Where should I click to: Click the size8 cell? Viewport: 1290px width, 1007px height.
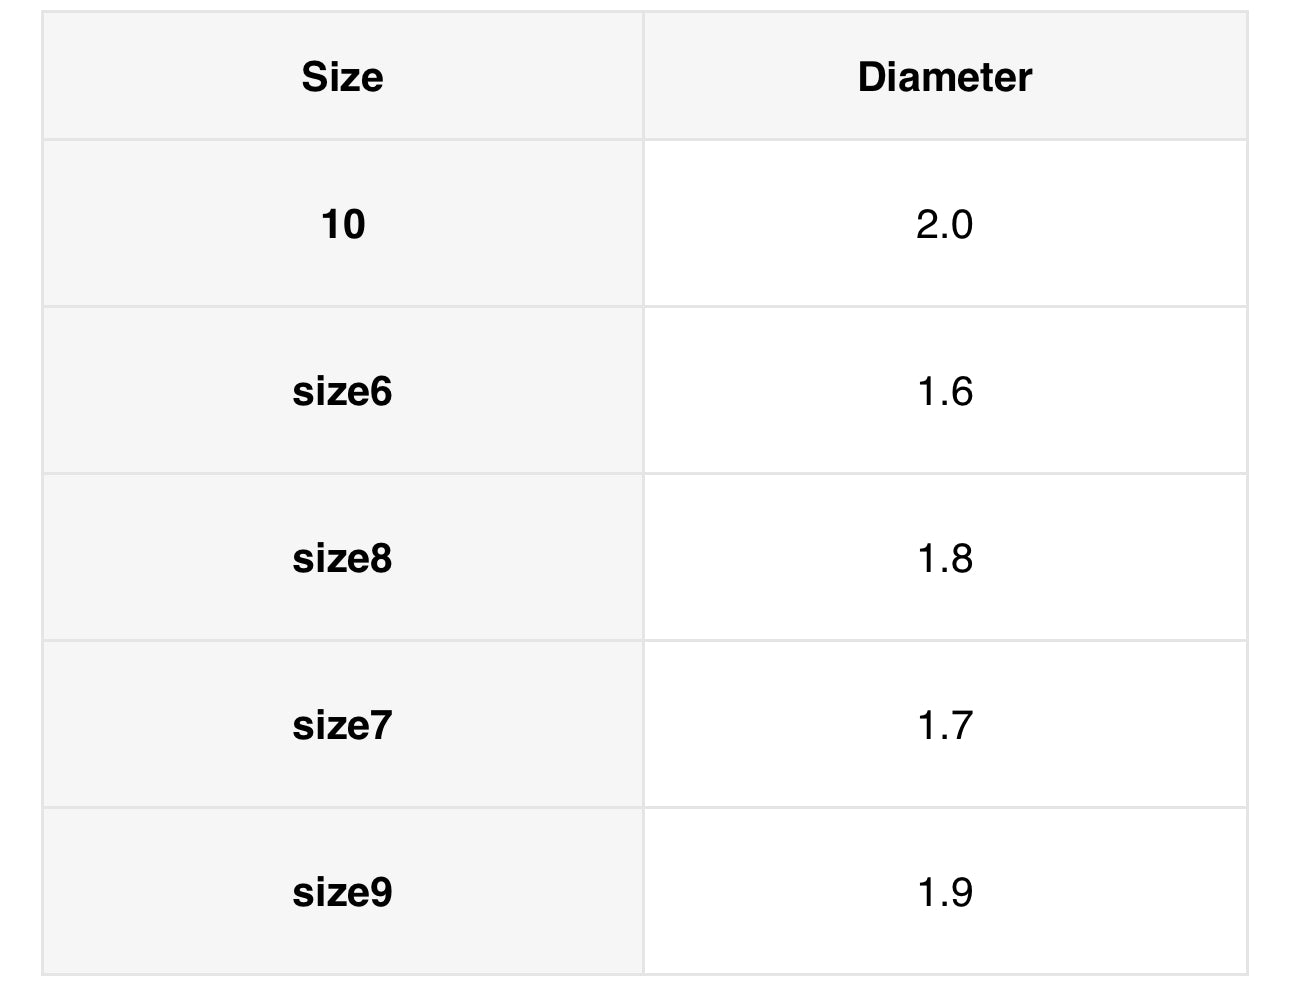coord(342,558)
